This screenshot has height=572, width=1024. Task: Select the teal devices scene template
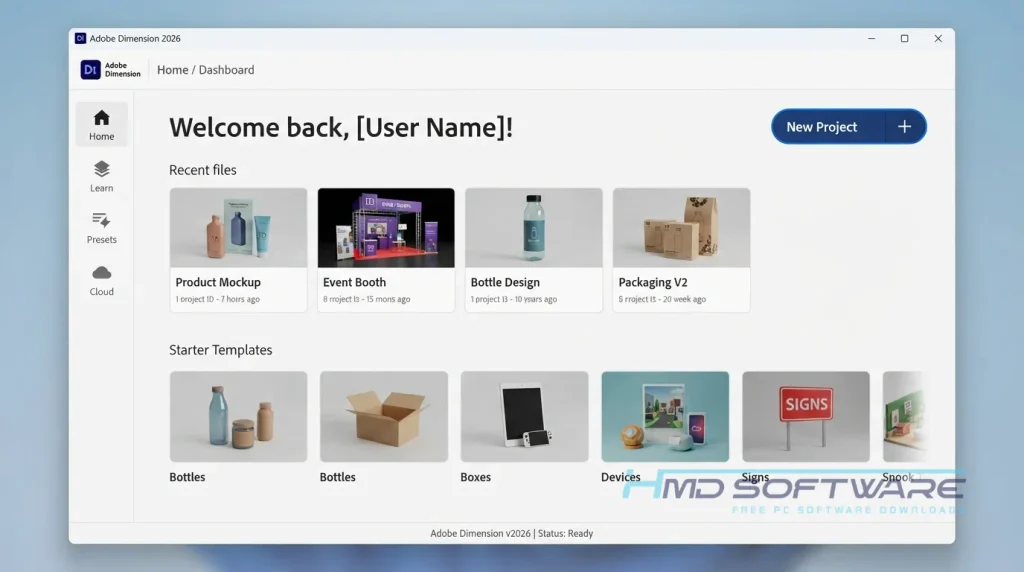coord(665,417)
